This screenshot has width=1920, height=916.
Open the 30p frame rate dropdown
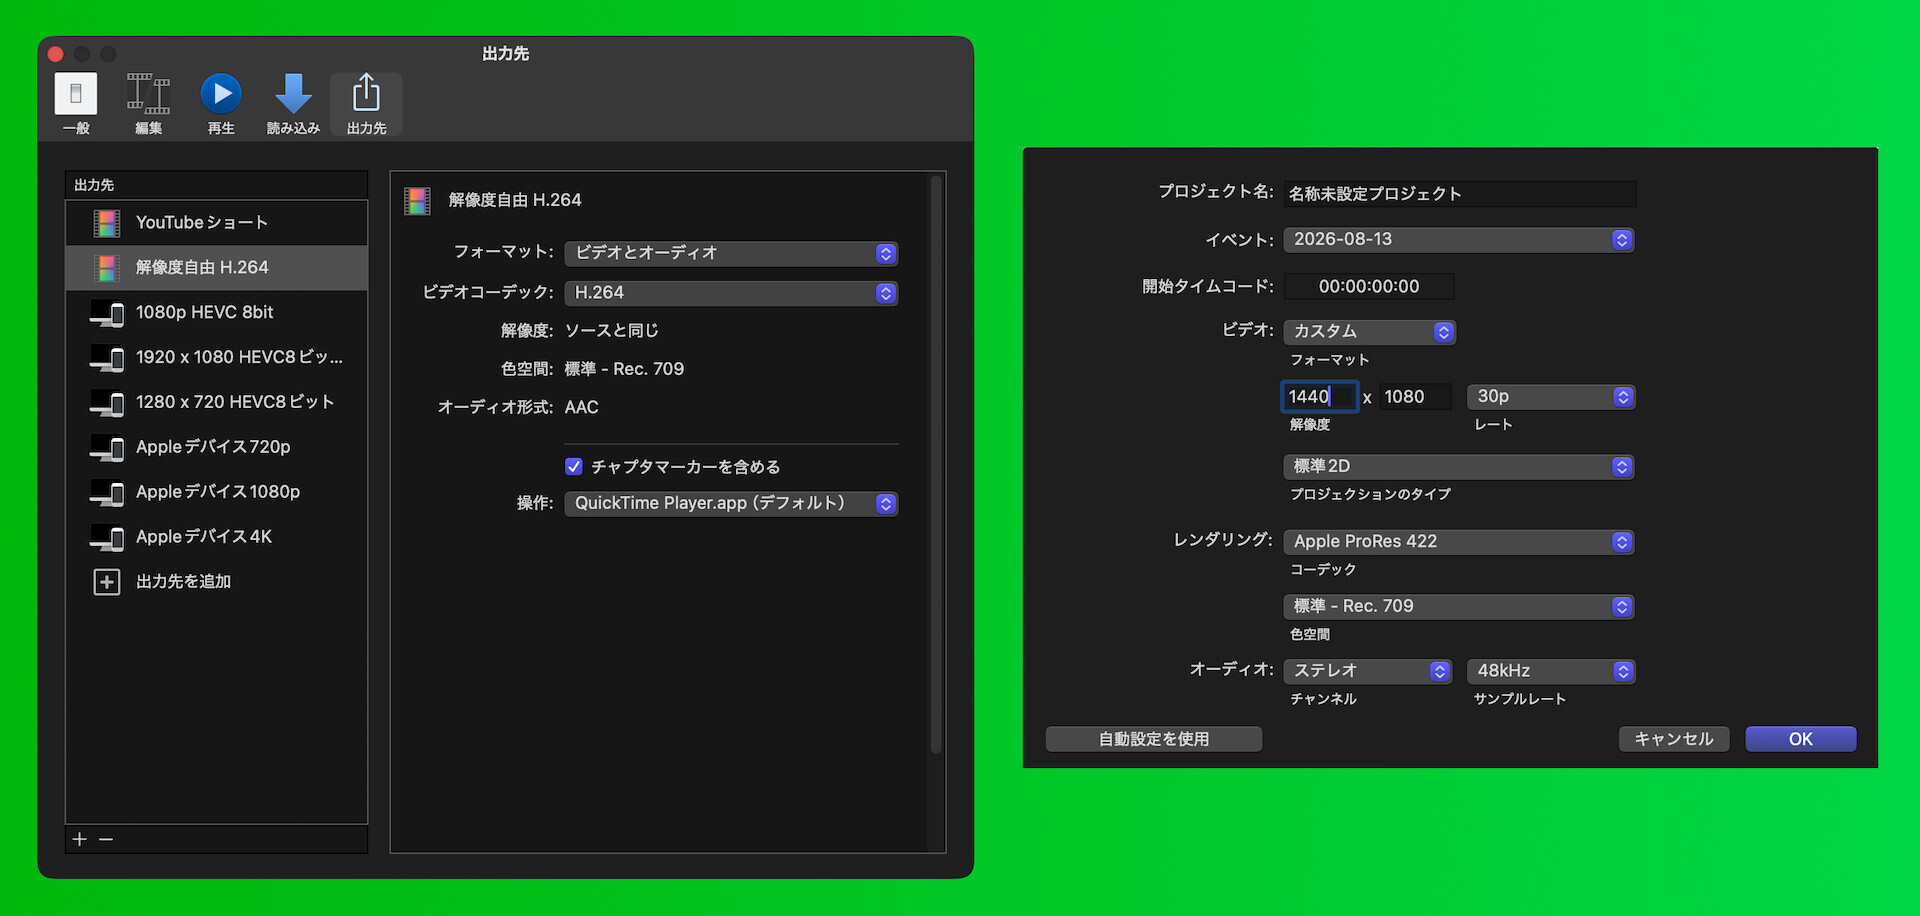(x=1551, y=397)
